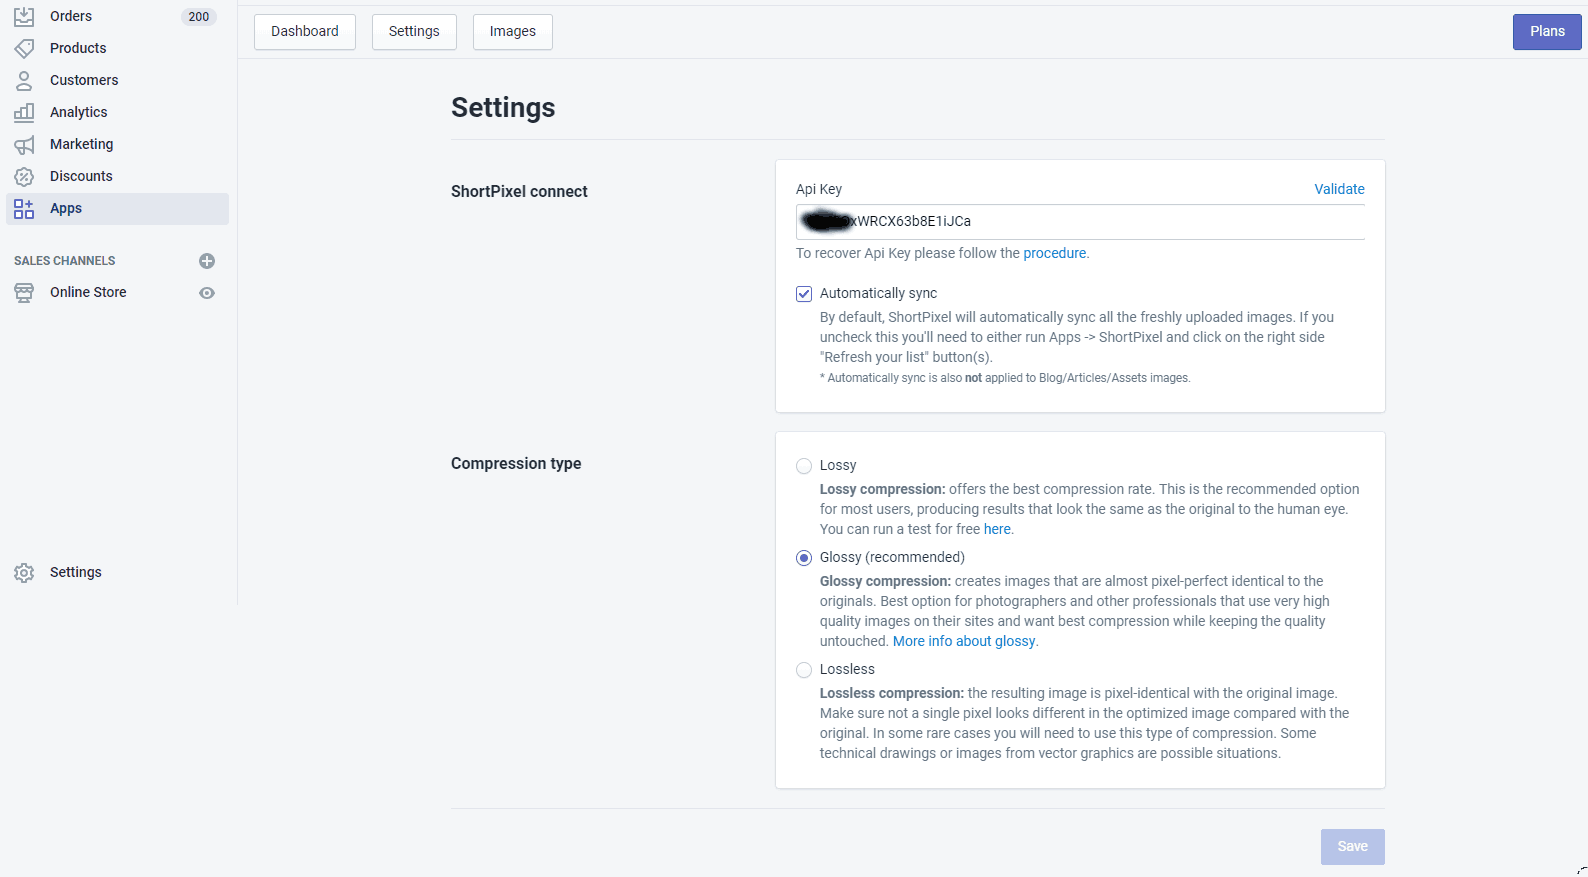Click the Plans button
This screenshot has width=1588, height=877.
(1547, 31)
